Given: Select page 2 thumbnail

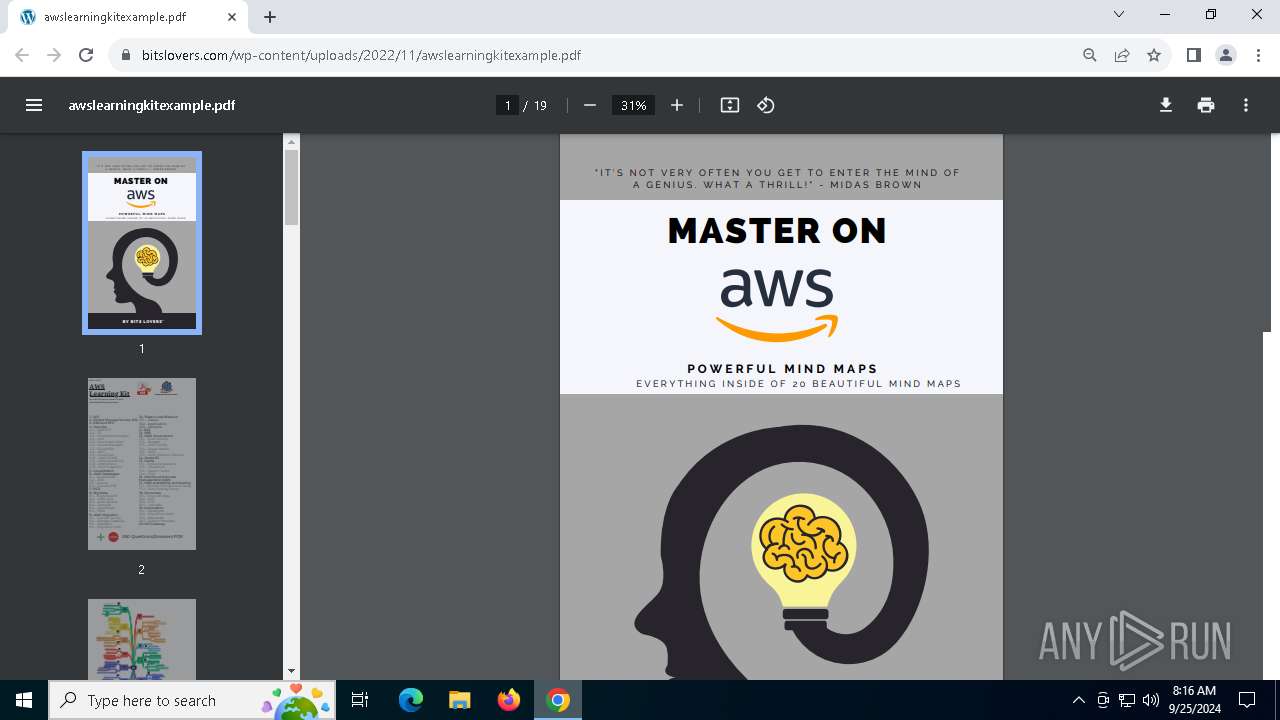Looking at the screenshot, I should 142,464.
